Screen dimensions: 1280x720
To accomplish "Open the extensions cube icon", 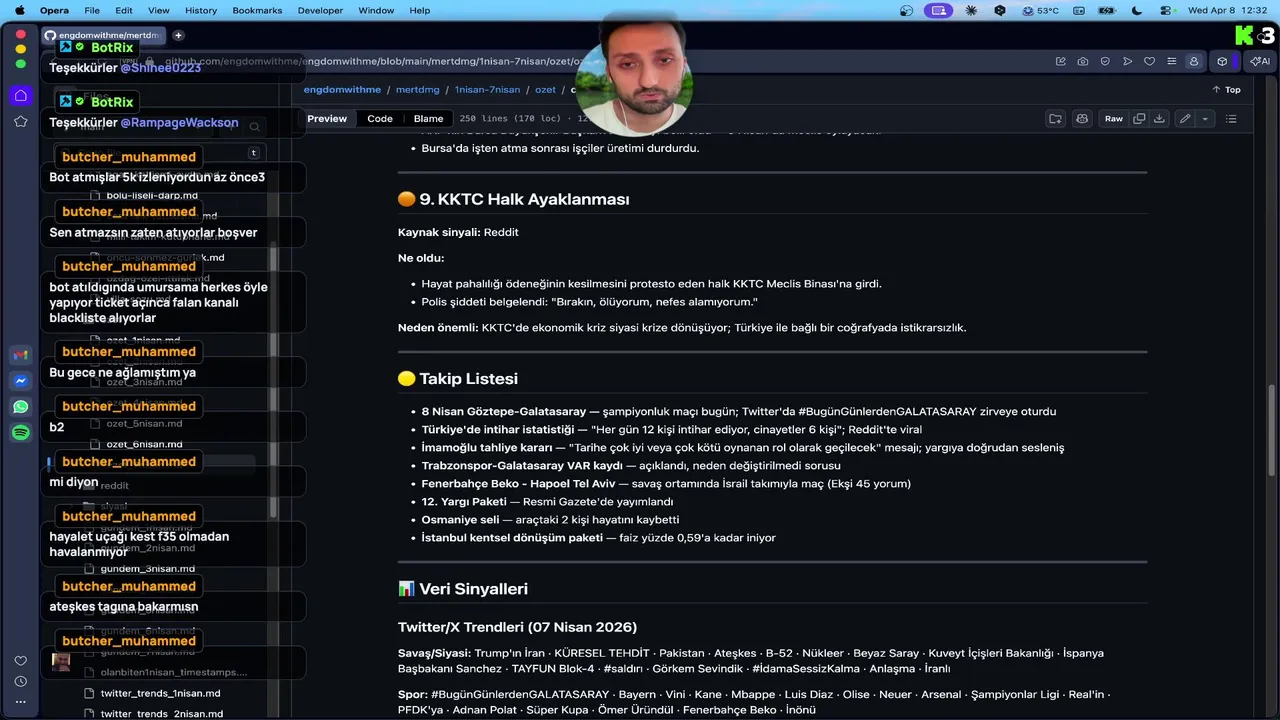I will click(x=1222, y=61).
